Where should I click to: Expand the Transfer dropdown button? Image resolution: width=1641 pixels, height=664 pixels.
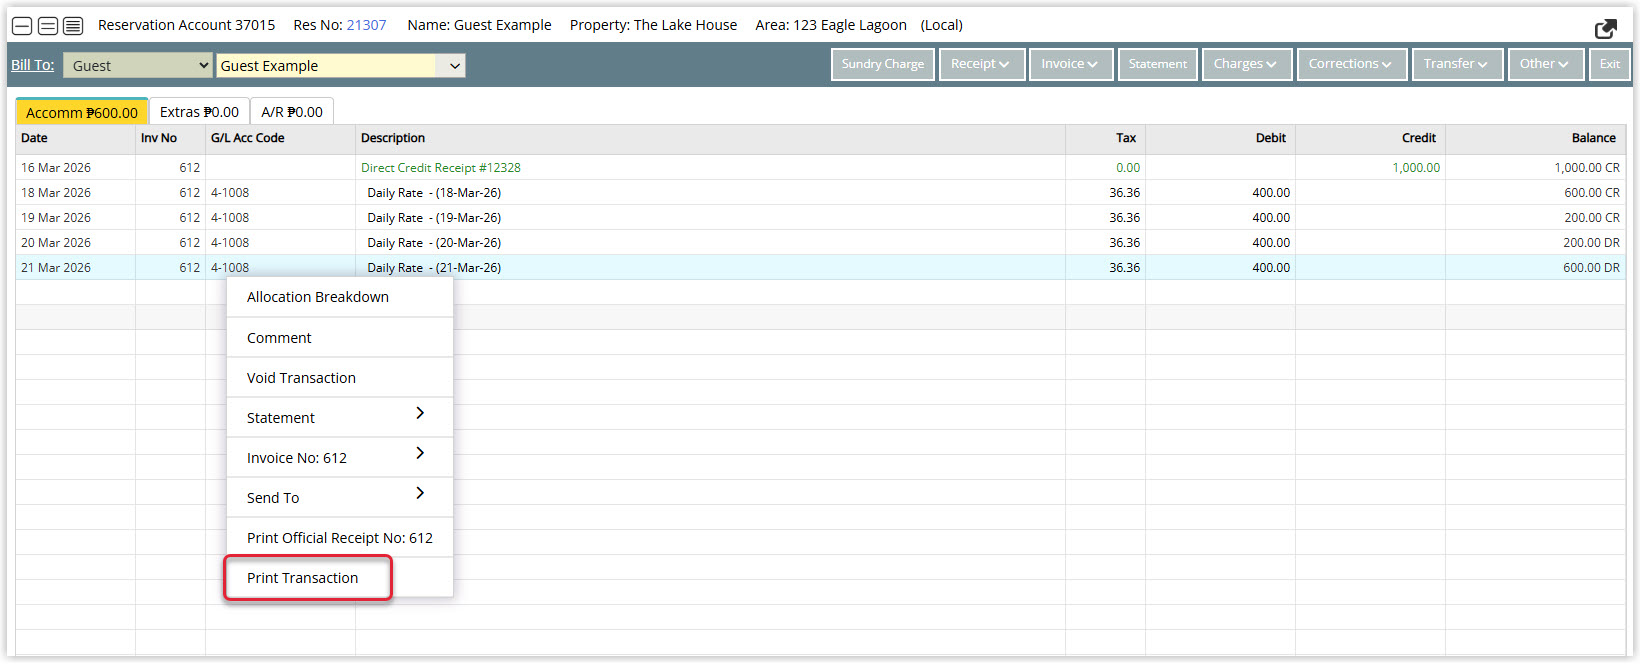point(1456,64)
